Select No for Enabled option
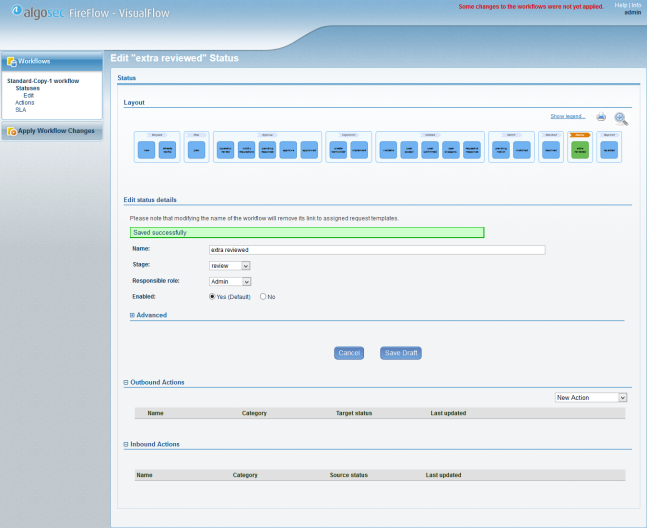The width and height of the screenshot is (647, 528). click(x=263, y=297)
